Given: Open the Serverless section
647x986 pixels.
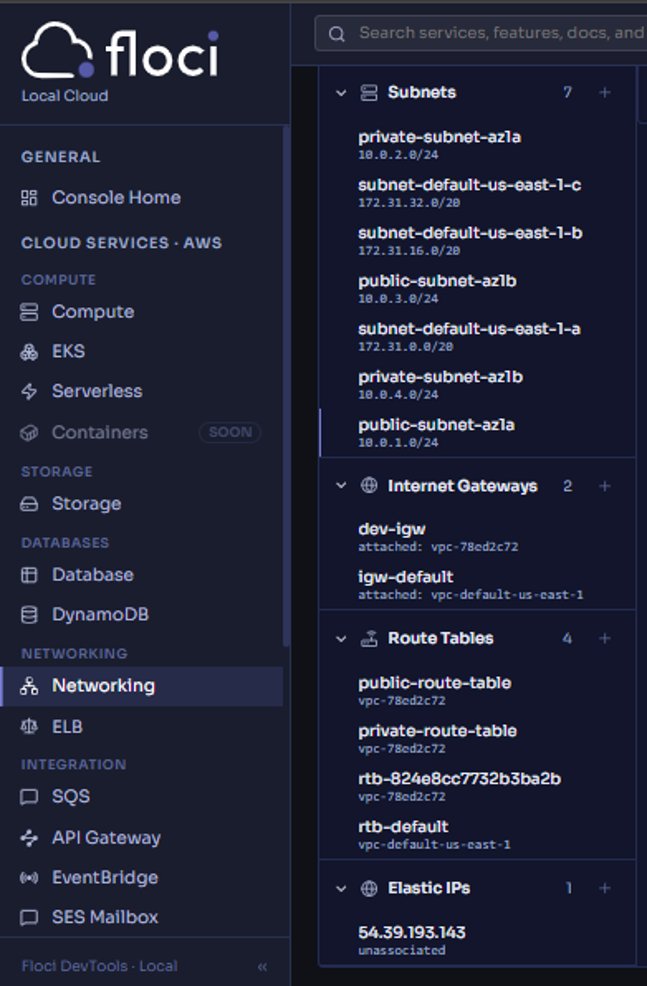Looking at the screenshot, I should click(x=142, y=391).
